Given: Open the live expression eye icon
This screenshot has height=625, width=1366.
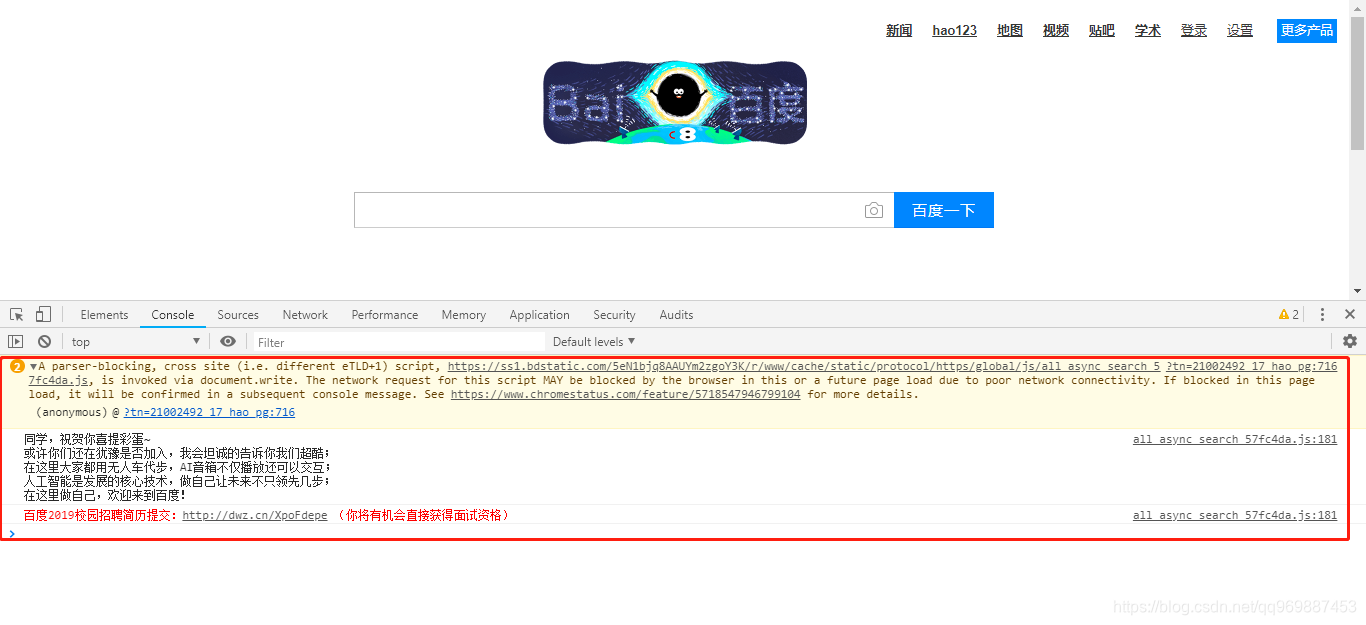Looking at the screenshot, I should point(228,341).
